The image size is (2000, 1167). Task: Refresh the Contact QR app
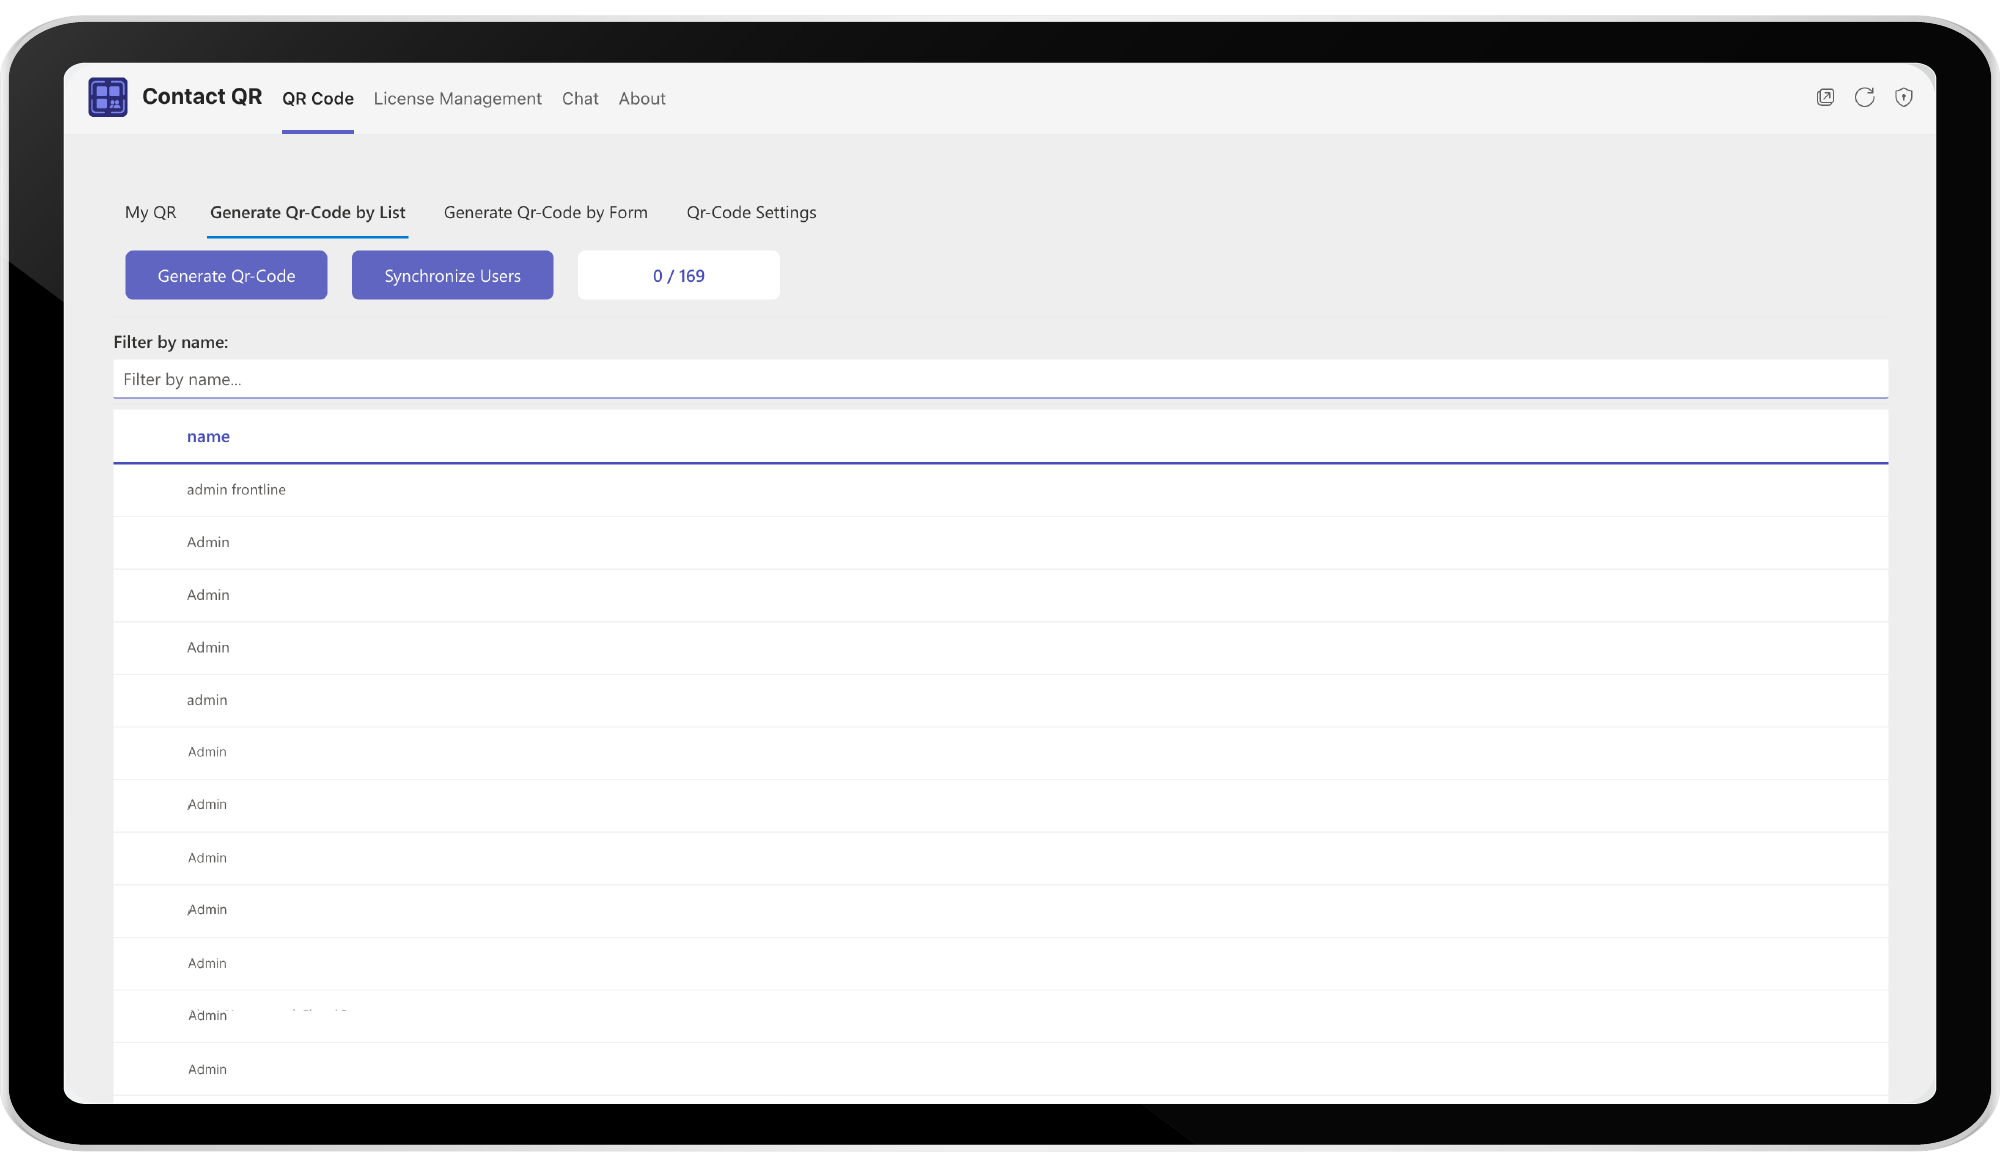(x=1864, y=97)
